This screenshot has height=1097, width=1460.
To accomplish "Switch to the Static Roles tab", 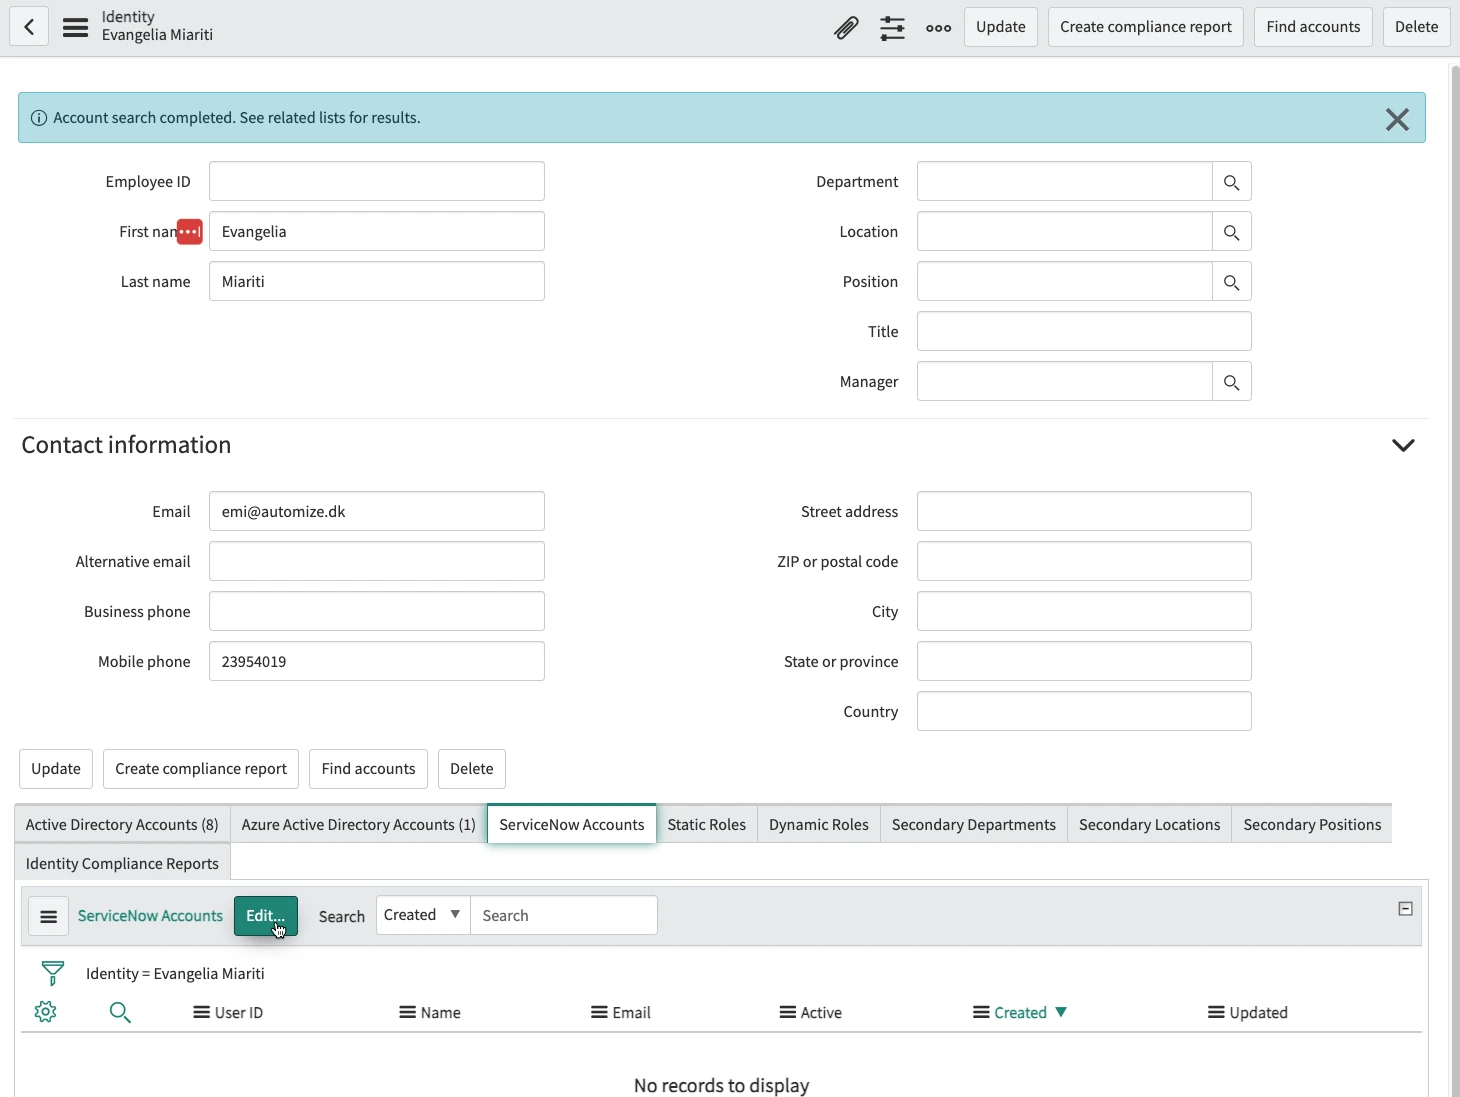I will coord(706,824).
